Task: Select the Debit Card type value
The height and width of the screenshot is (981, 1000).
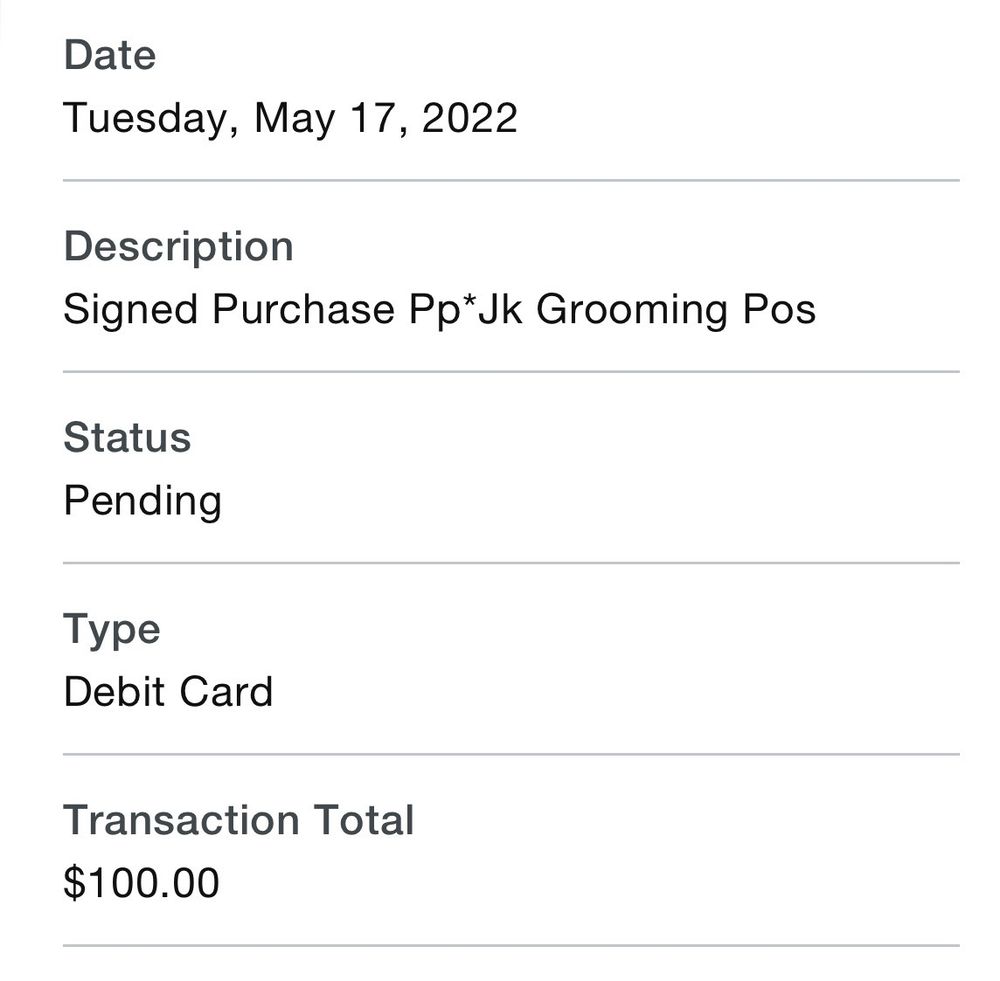Action: click(168, 692)
